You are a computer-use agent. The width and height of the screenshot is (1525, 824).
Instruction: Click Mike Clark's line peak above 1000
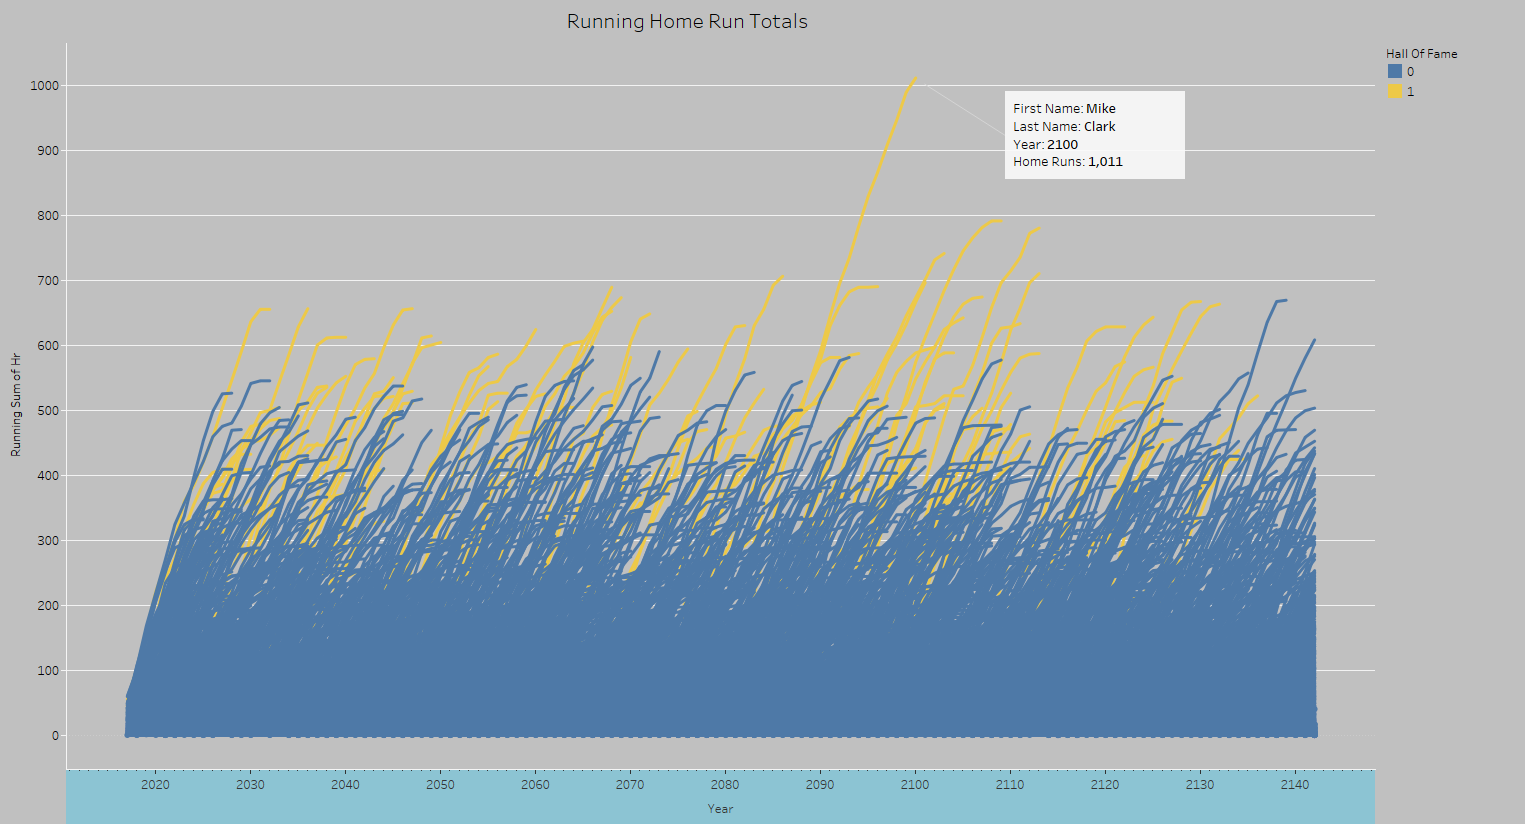pos(913,79)
